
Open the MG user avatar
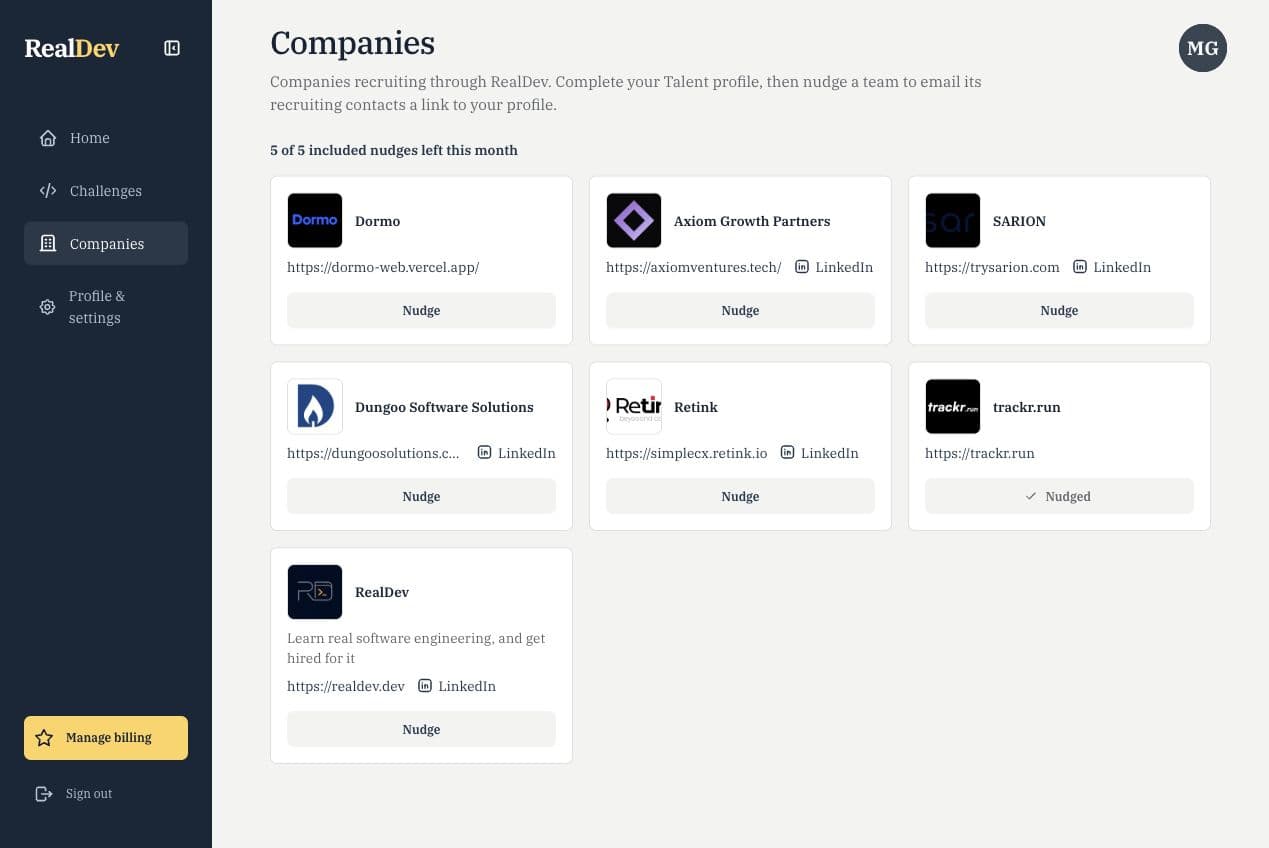pos(1203,48)
